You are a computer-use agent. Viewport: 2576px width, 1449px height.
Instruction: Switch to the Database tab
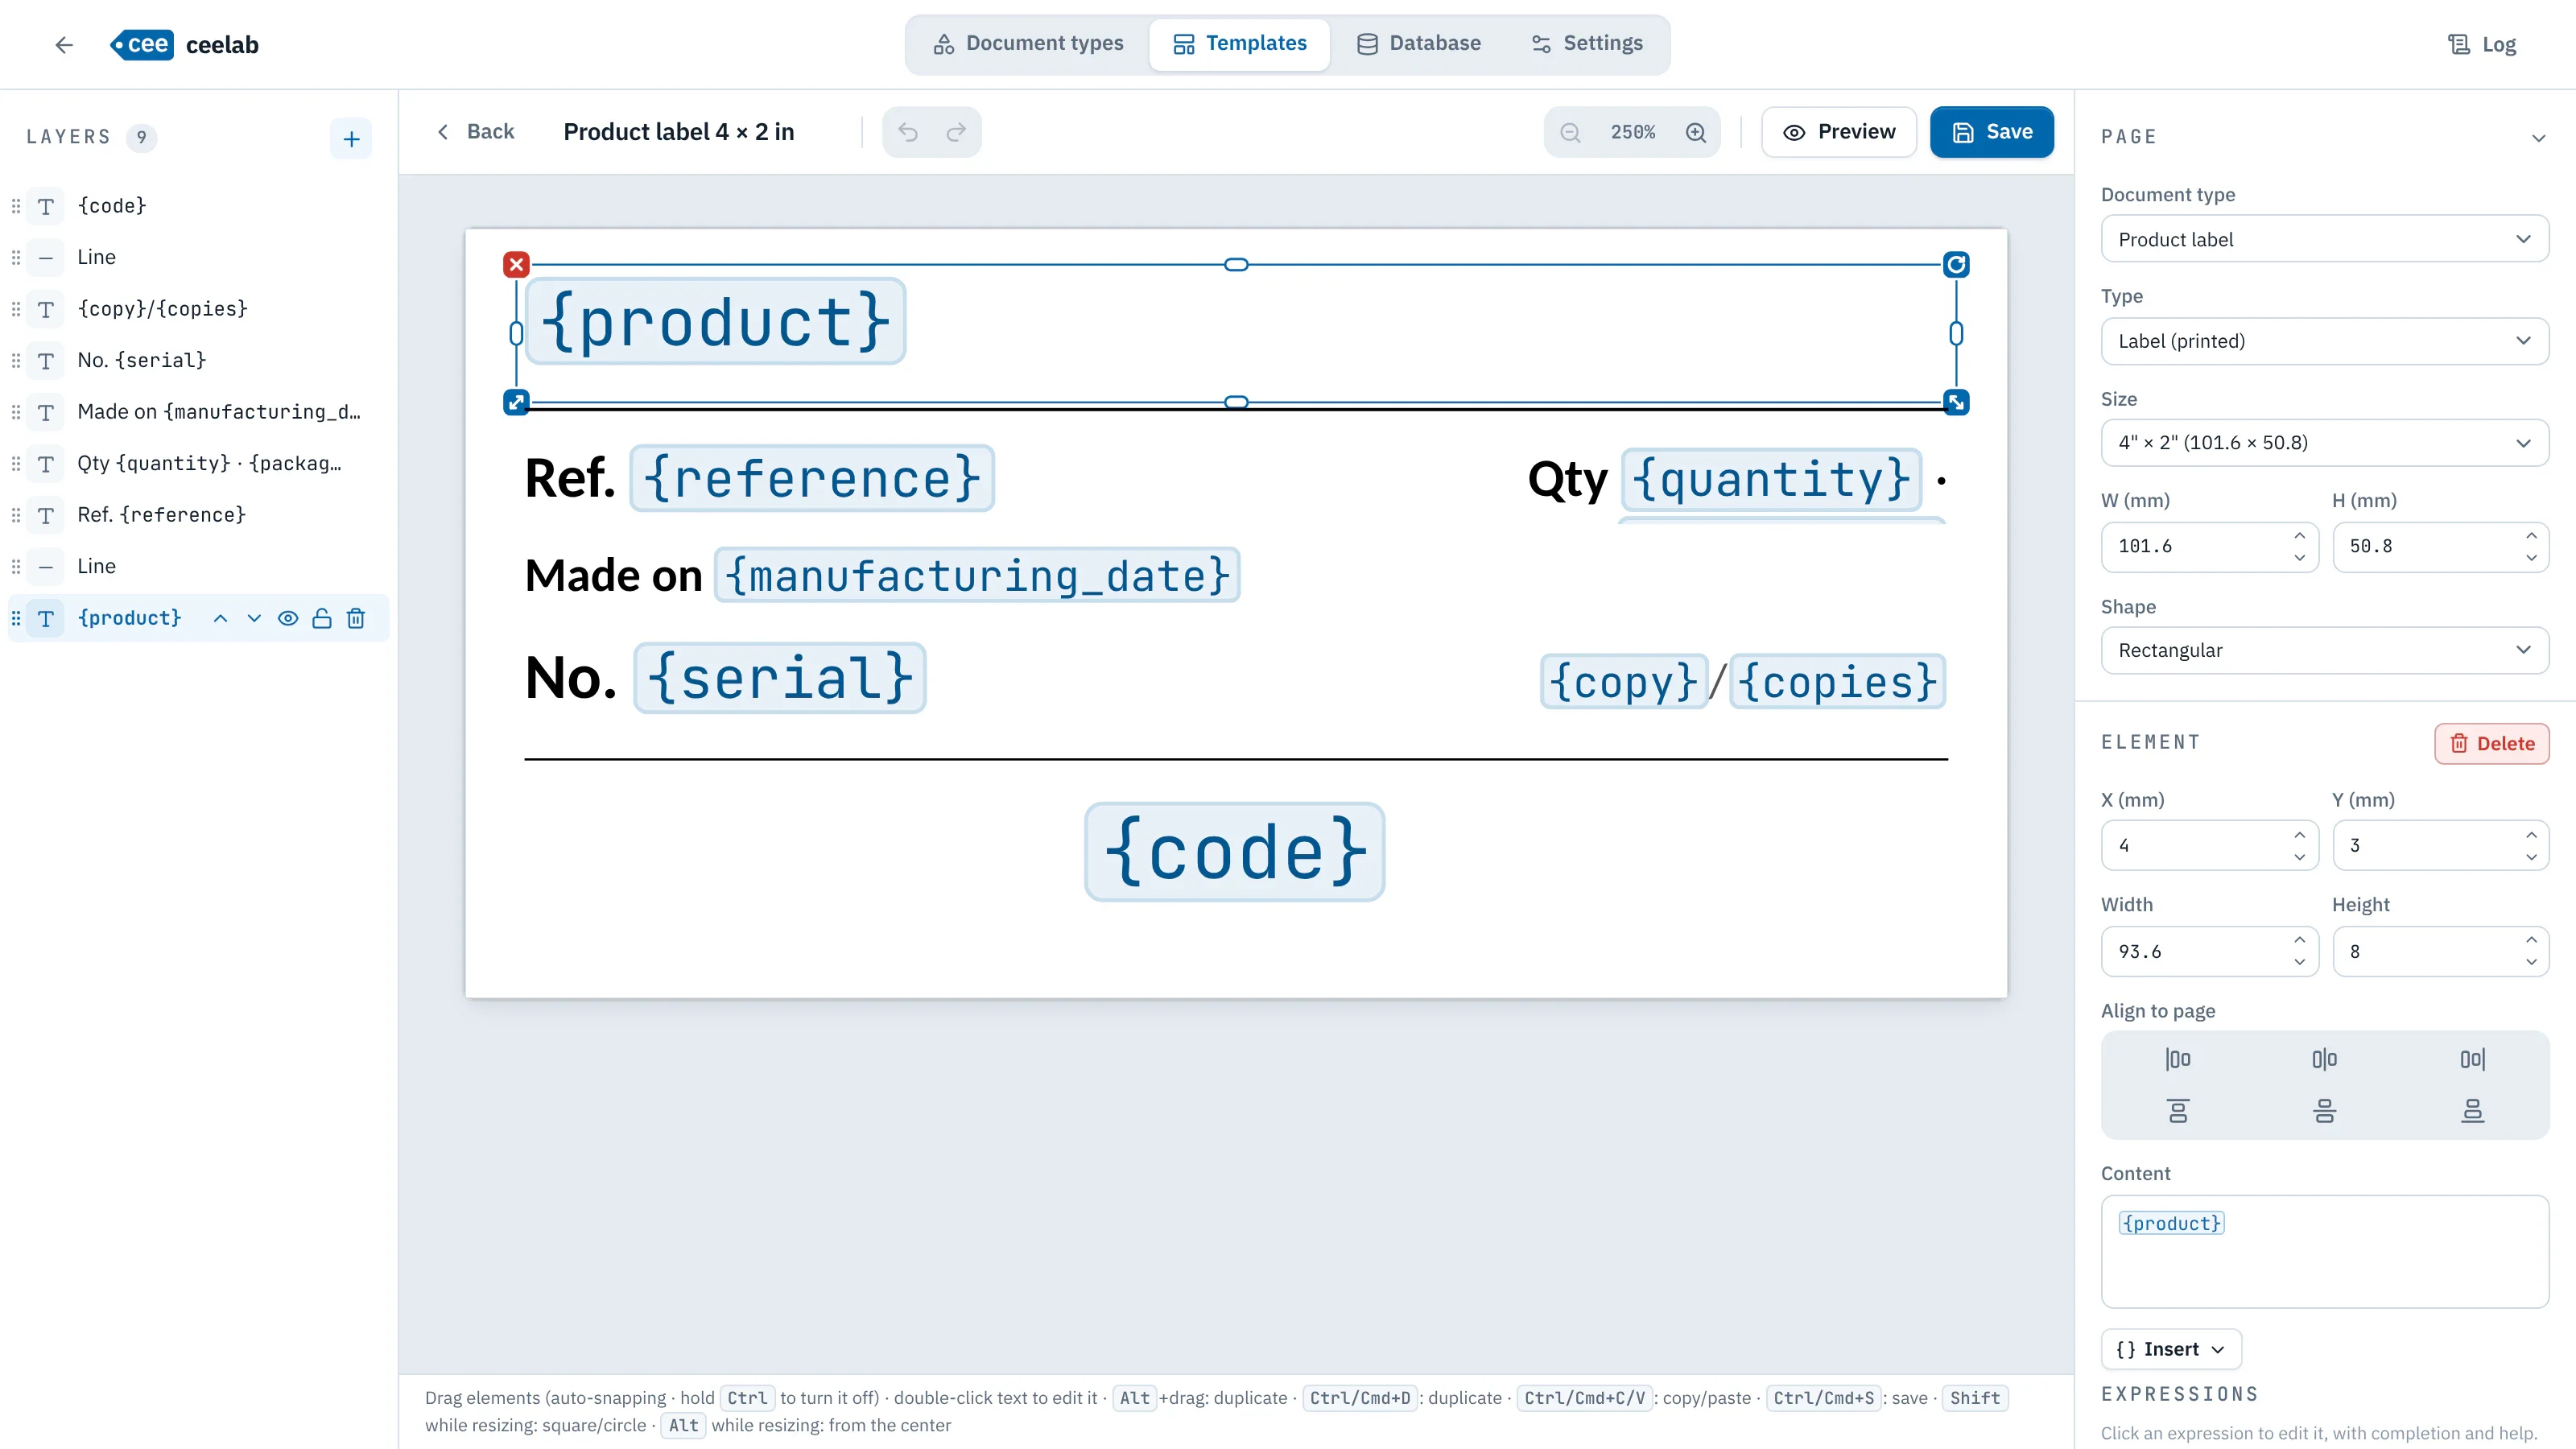pyautogui.click(x=1419, y=43)
